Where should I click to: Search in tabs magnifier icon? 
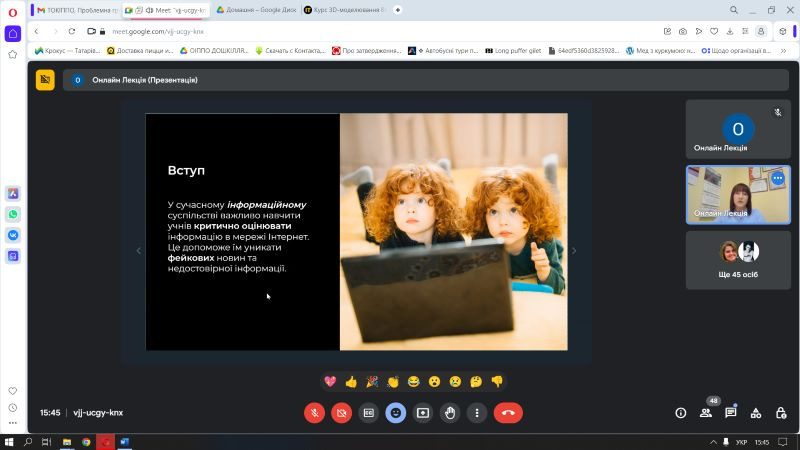pyautogui.click(x=734, y=10)
